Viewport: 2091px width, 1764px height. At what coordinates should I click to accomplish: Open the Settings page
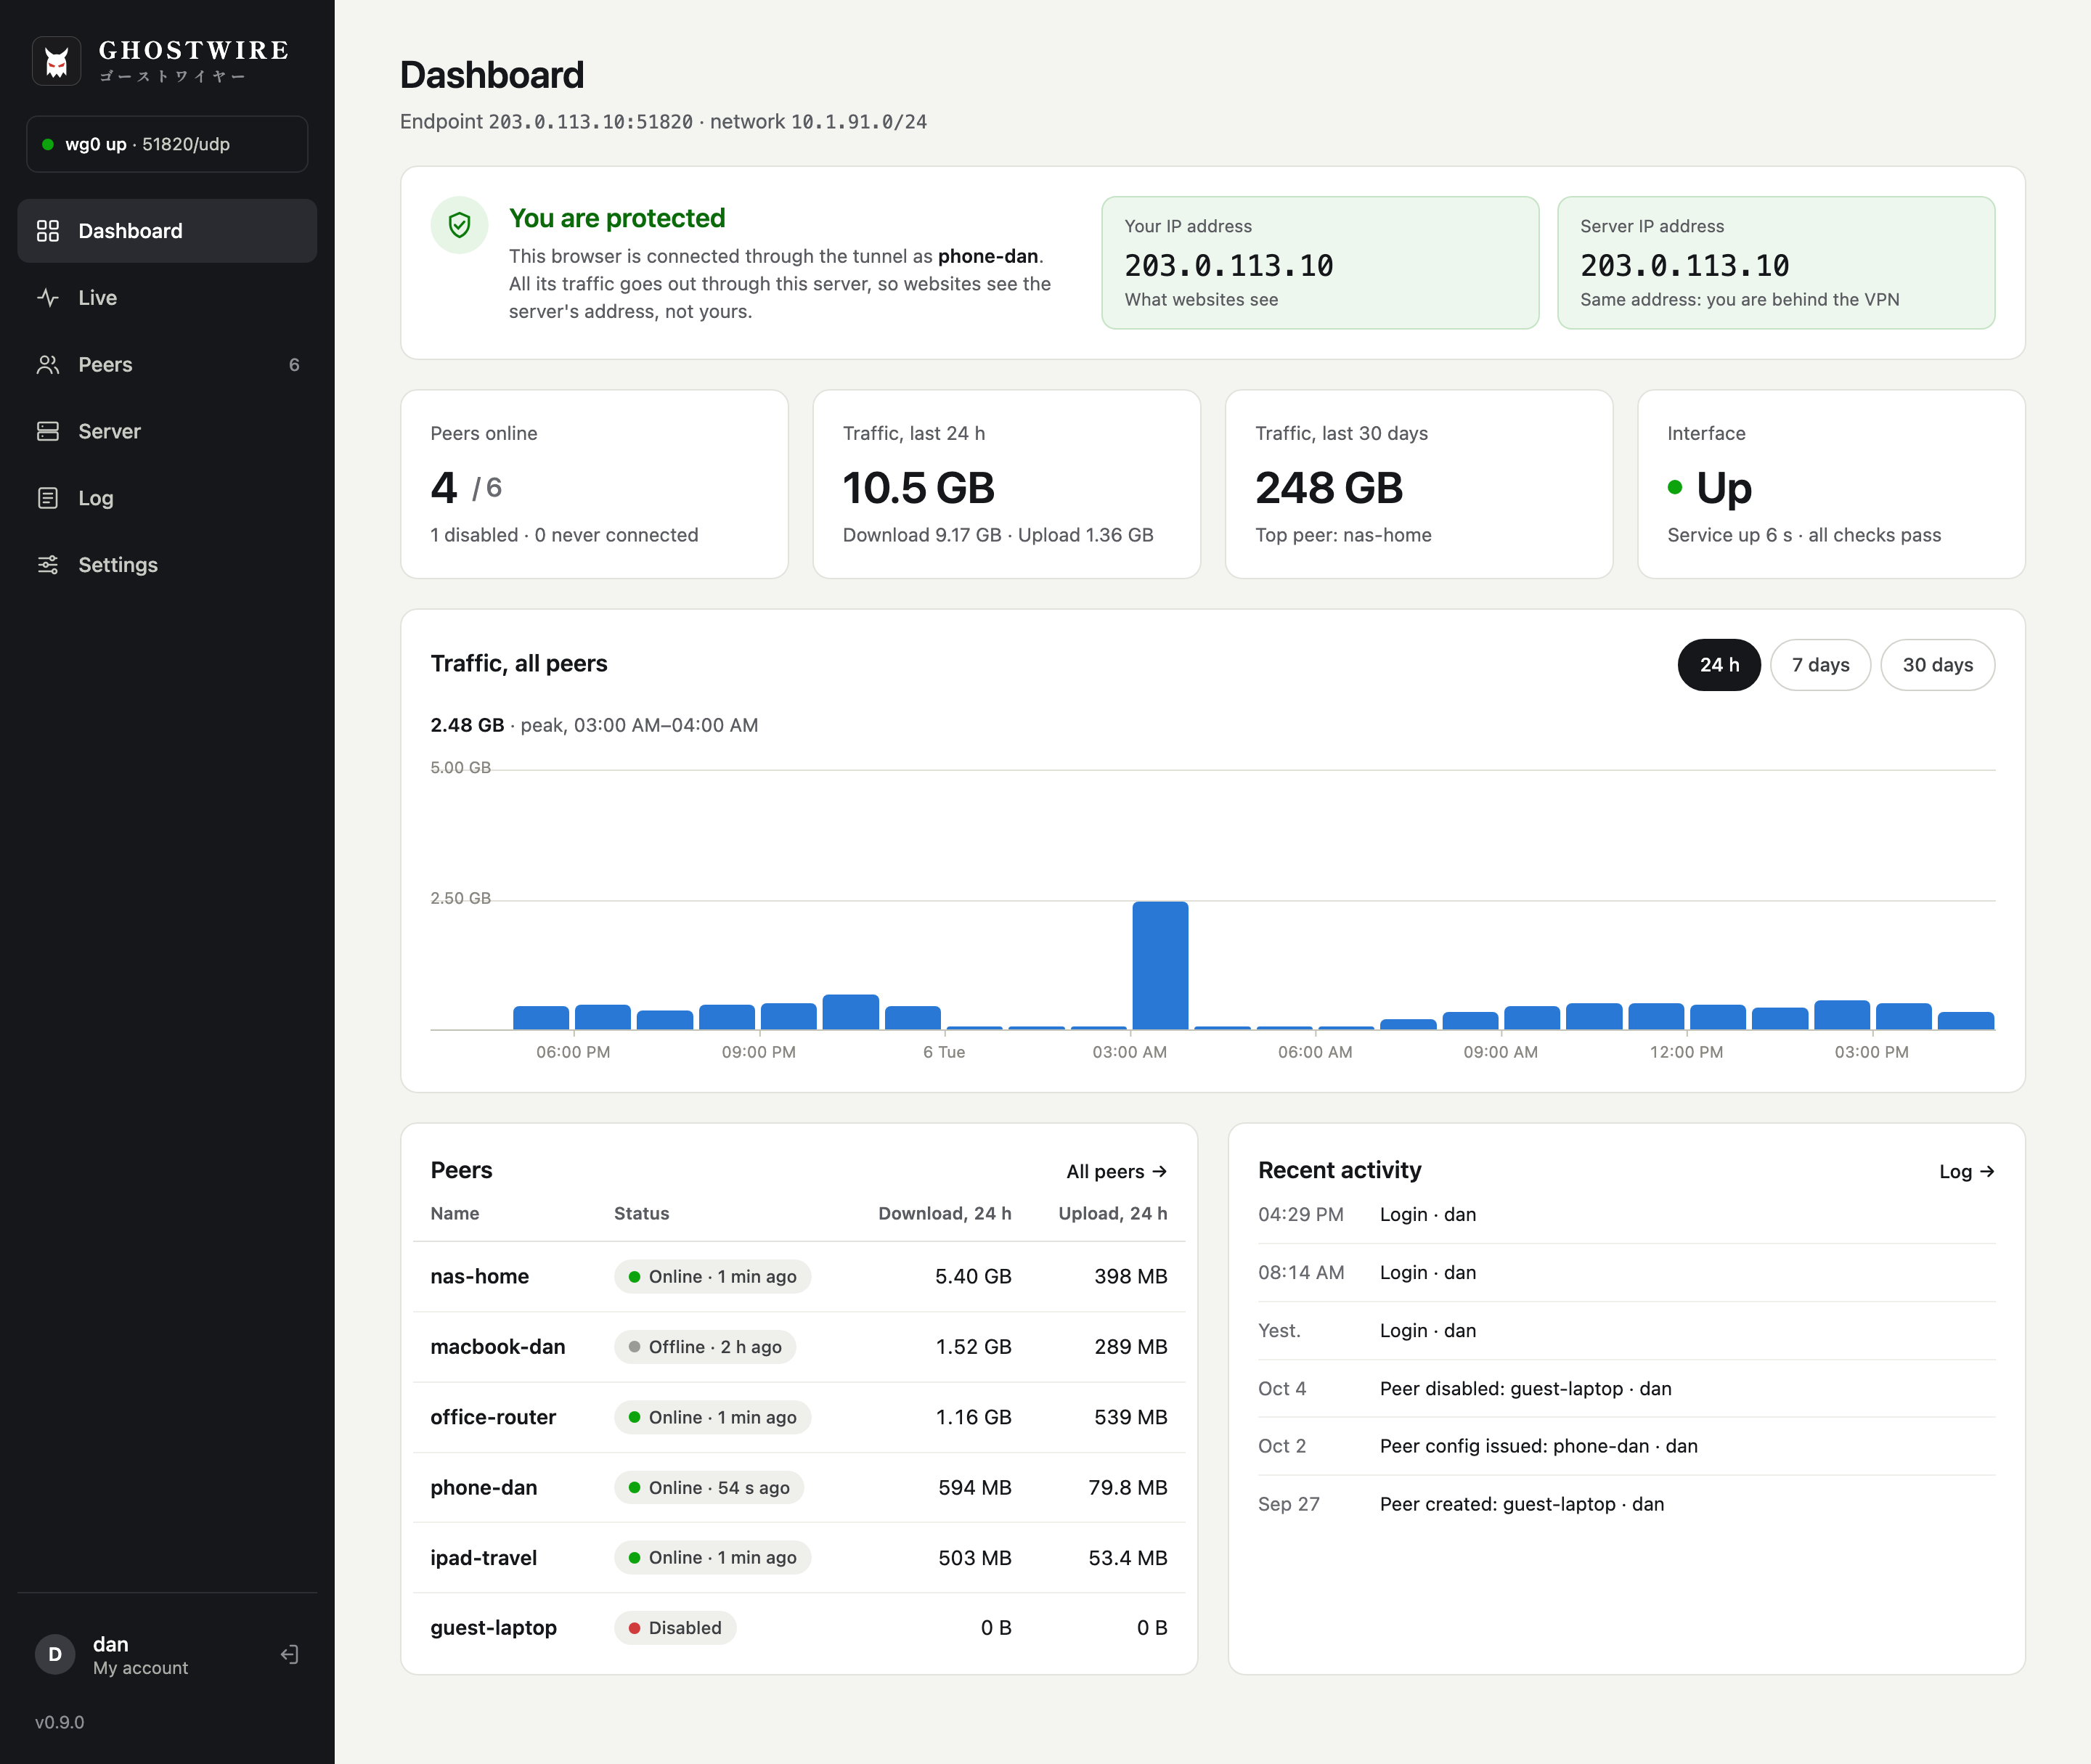[x=167, y=565]
